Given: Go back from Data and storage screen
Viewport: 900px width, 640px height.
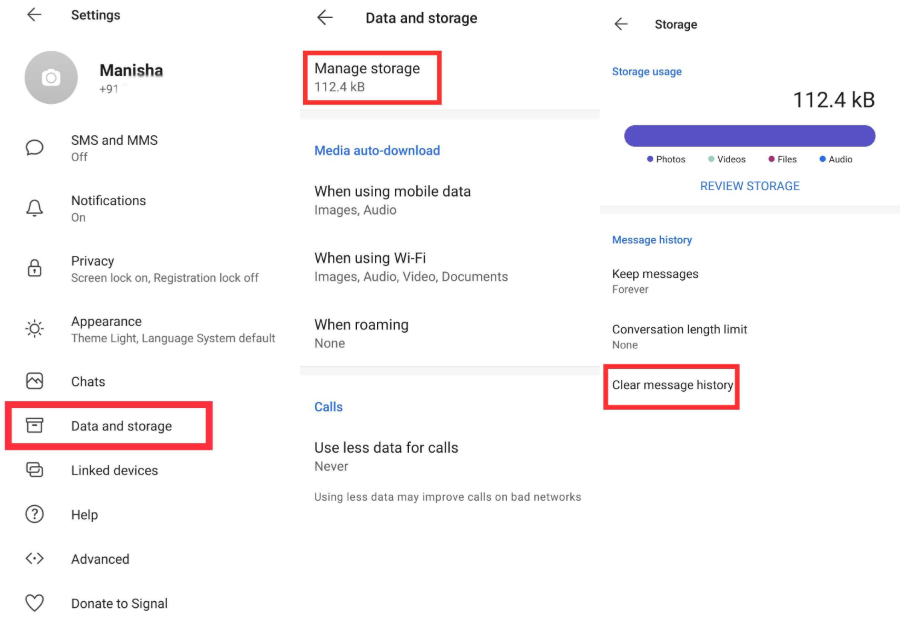Looking at the screenshot, I should pyautogui.click(x=324, y=18).
